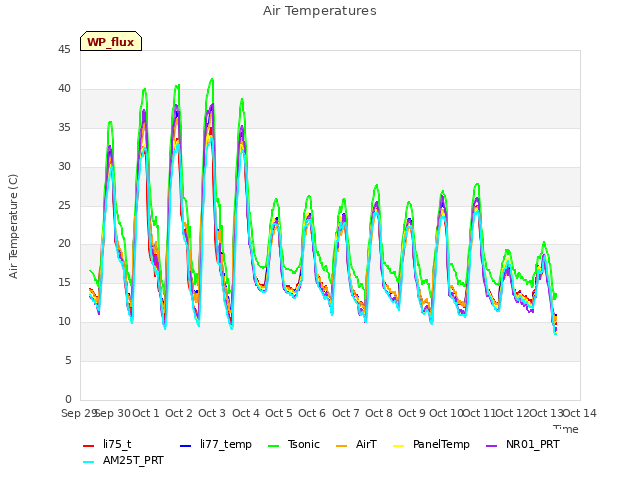This screenshot has height=480, width=640.
Task: Click the green Tsonic legend color marker
Action: pyautogui.click(x=274, y=446)
